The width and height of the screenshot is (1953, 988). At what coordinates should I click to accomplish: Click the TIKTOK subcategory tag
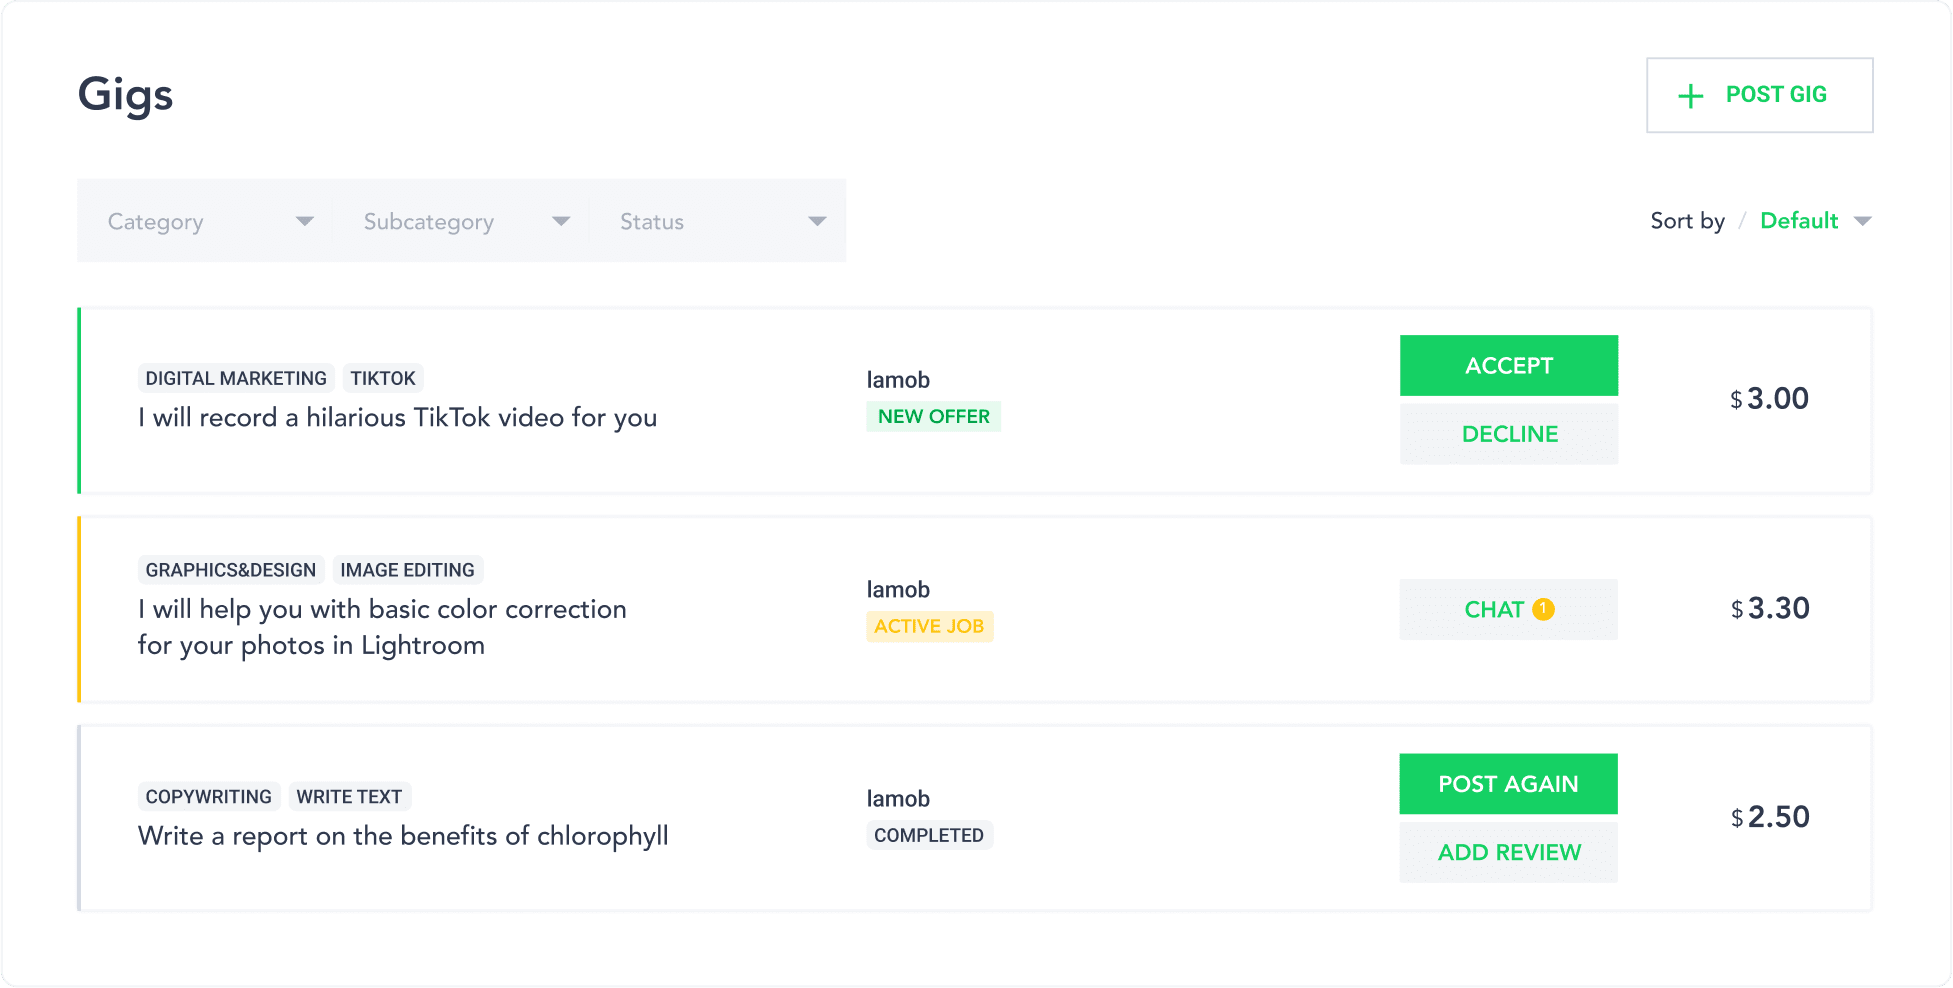[382, 377]
